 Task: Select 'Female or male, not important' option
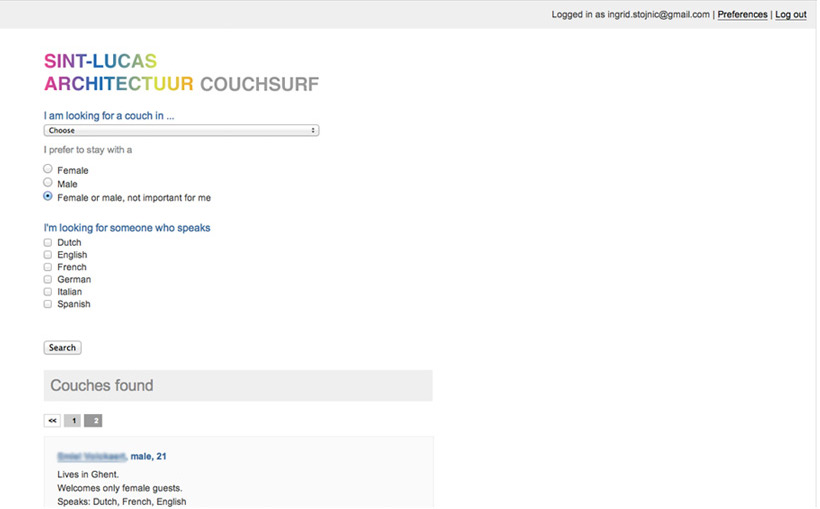point(48,196)
